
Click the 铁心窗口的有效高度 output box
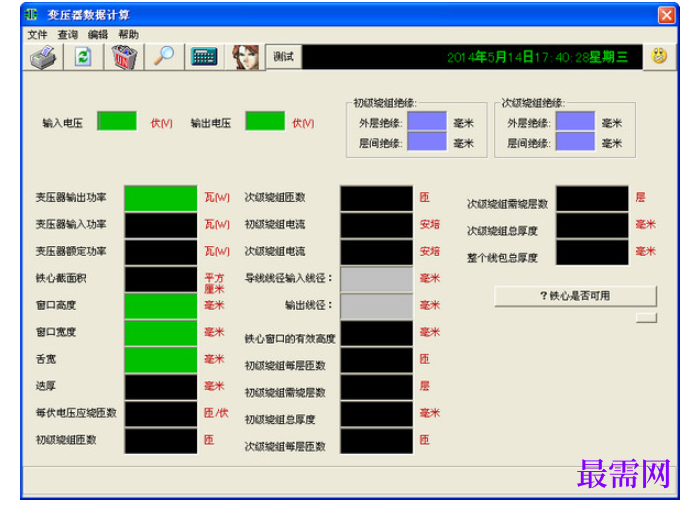[377, 333]
